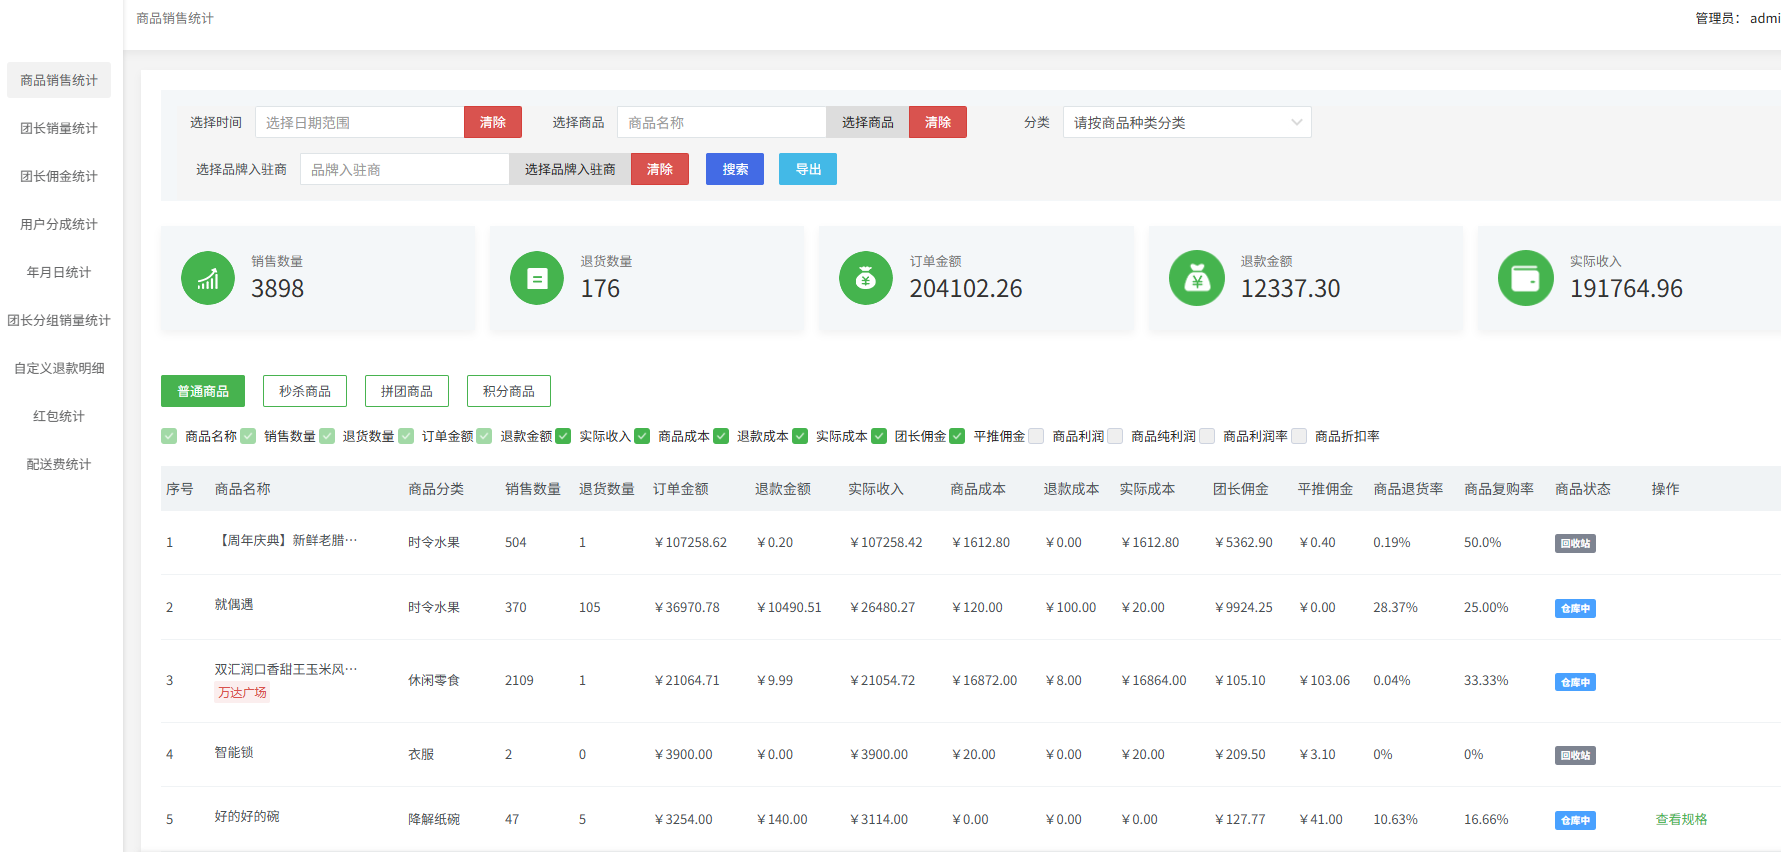Click the 回收站 status badge in row 1

coord(1575,544)
